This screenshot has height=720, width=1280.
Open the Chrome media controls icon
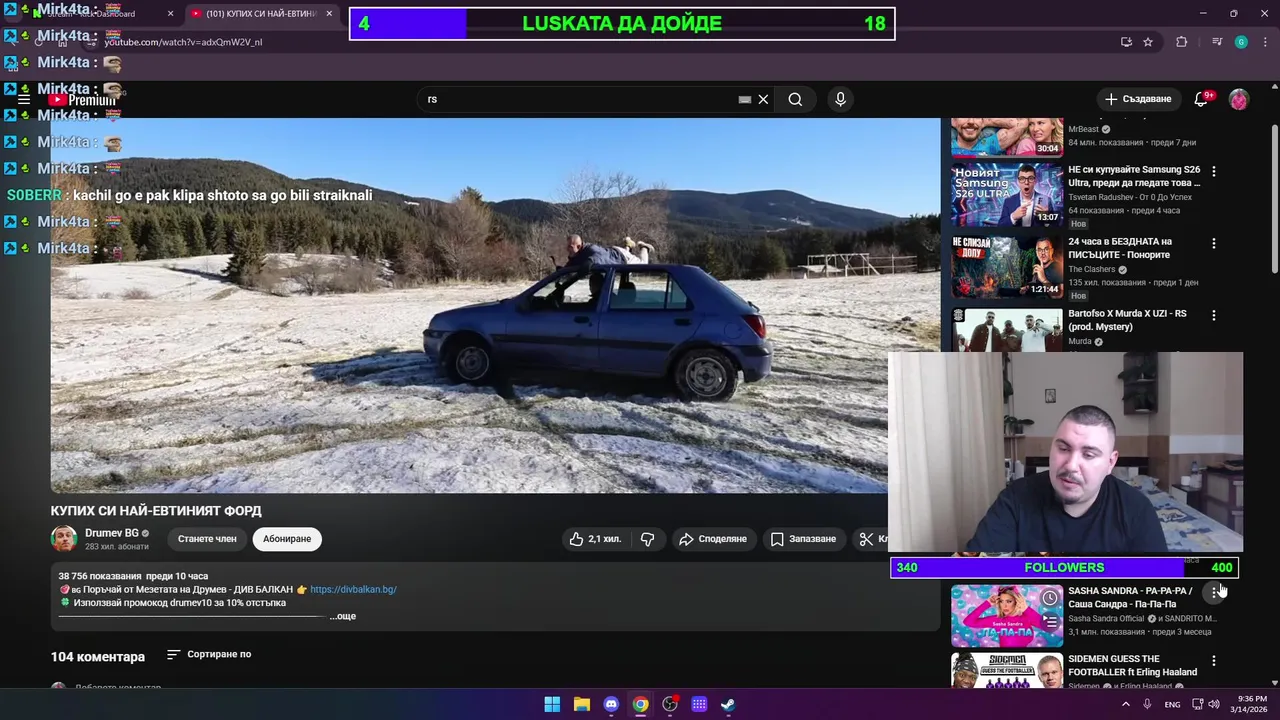point(1216,42)
